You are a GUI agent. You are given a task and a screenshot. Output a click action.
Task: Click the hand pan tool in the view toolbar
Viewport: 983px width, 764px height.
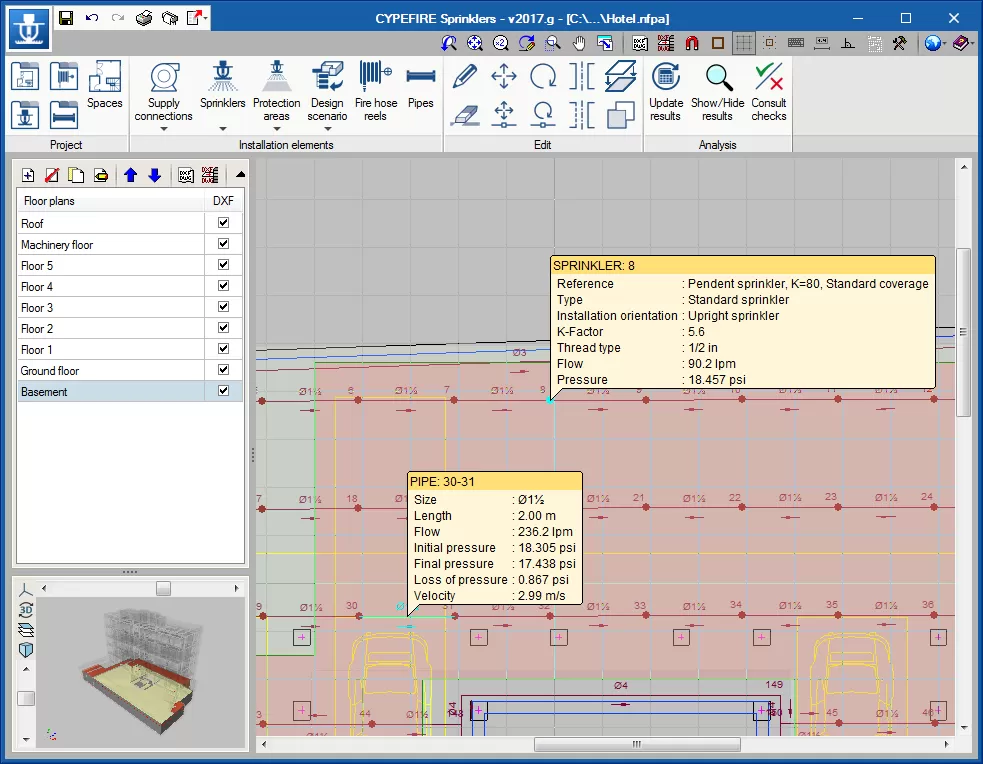(579, 43)
